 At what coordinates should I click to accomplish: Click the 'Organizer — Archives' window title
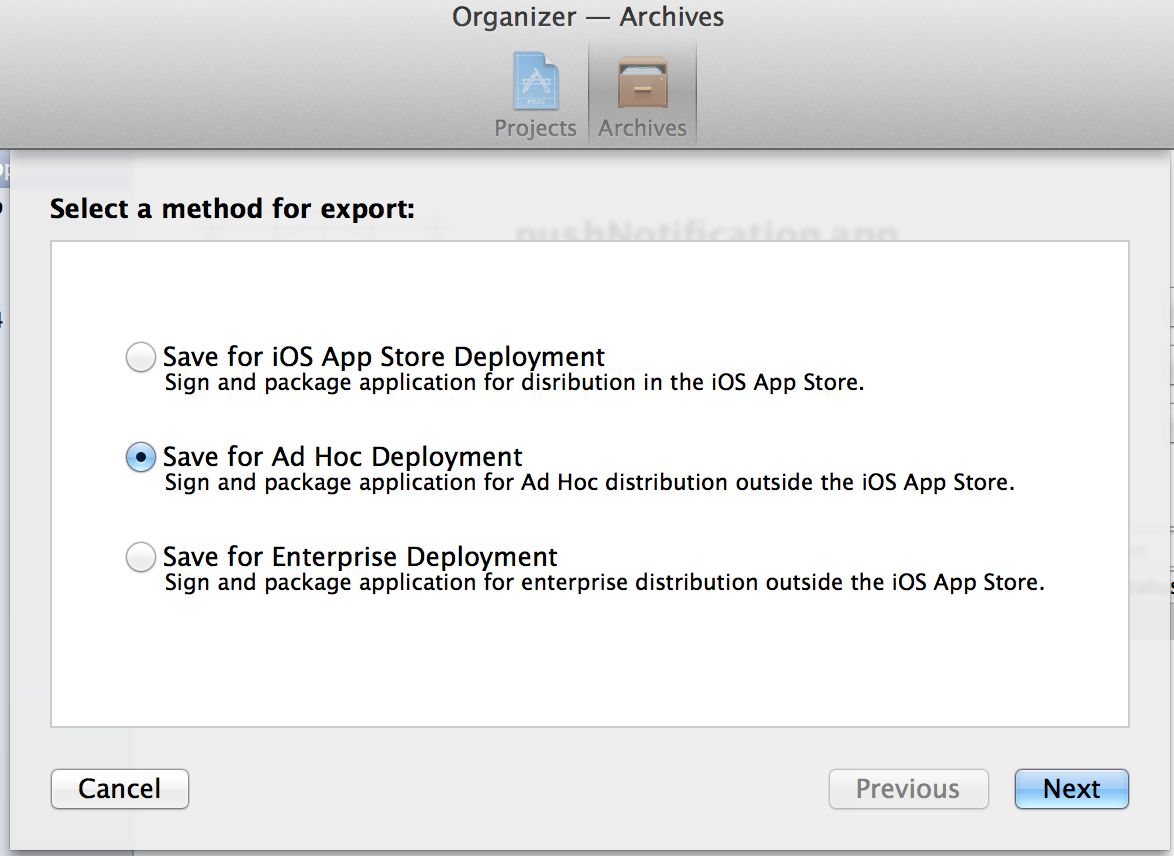[588, 16]
